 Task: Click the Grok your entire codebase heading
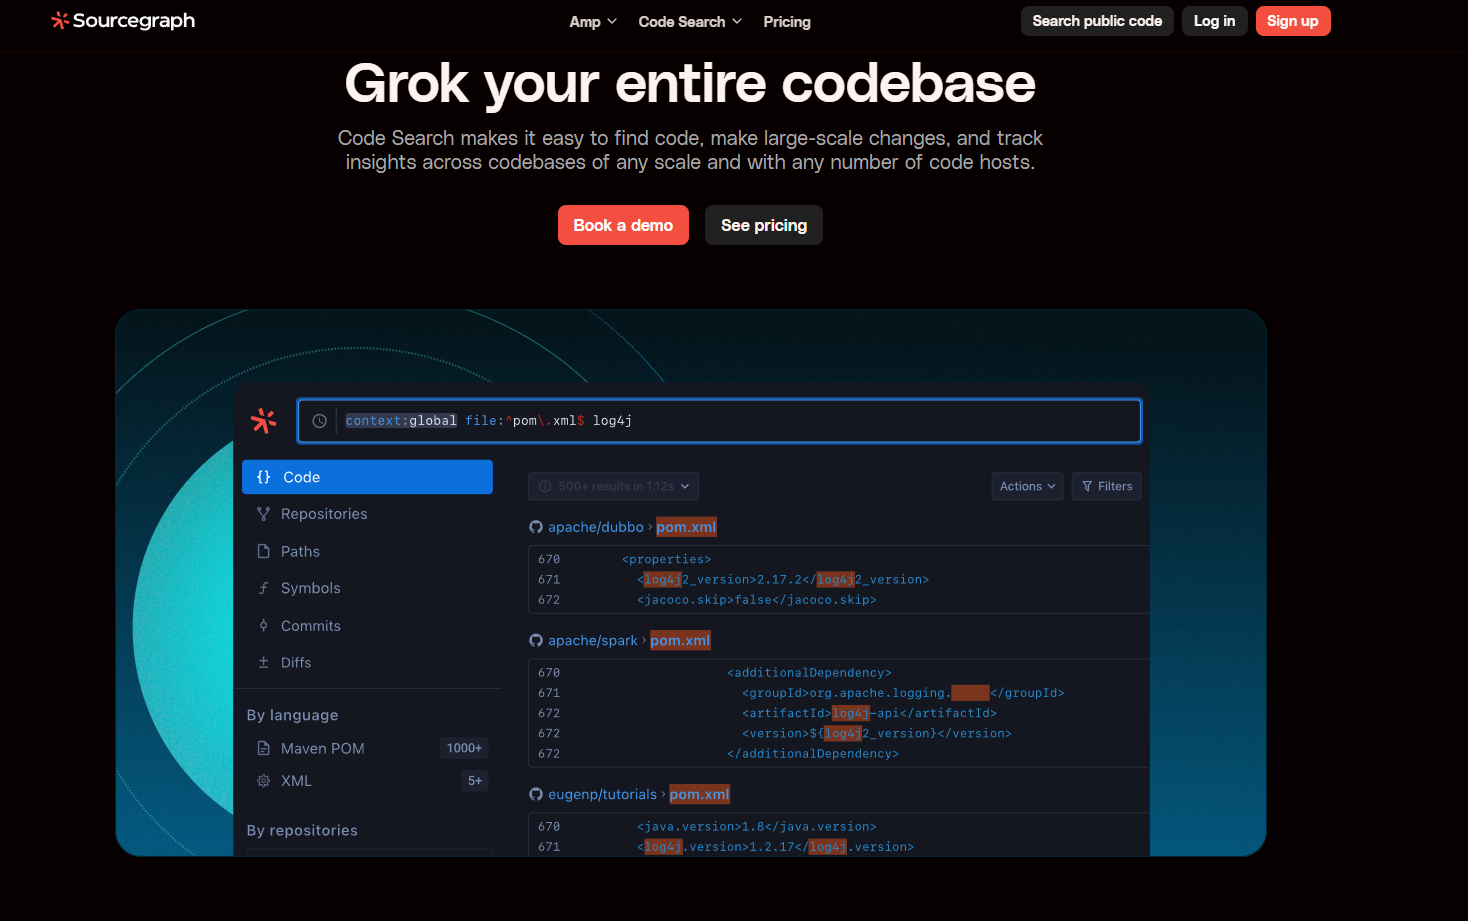tap(690, 84)
